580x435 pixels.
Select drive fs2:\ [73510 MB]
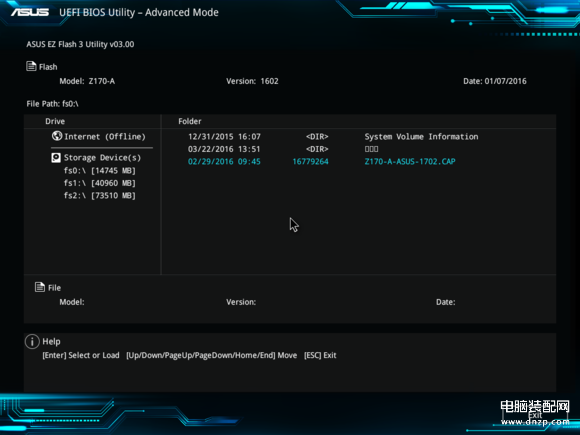tap(100, 196)
